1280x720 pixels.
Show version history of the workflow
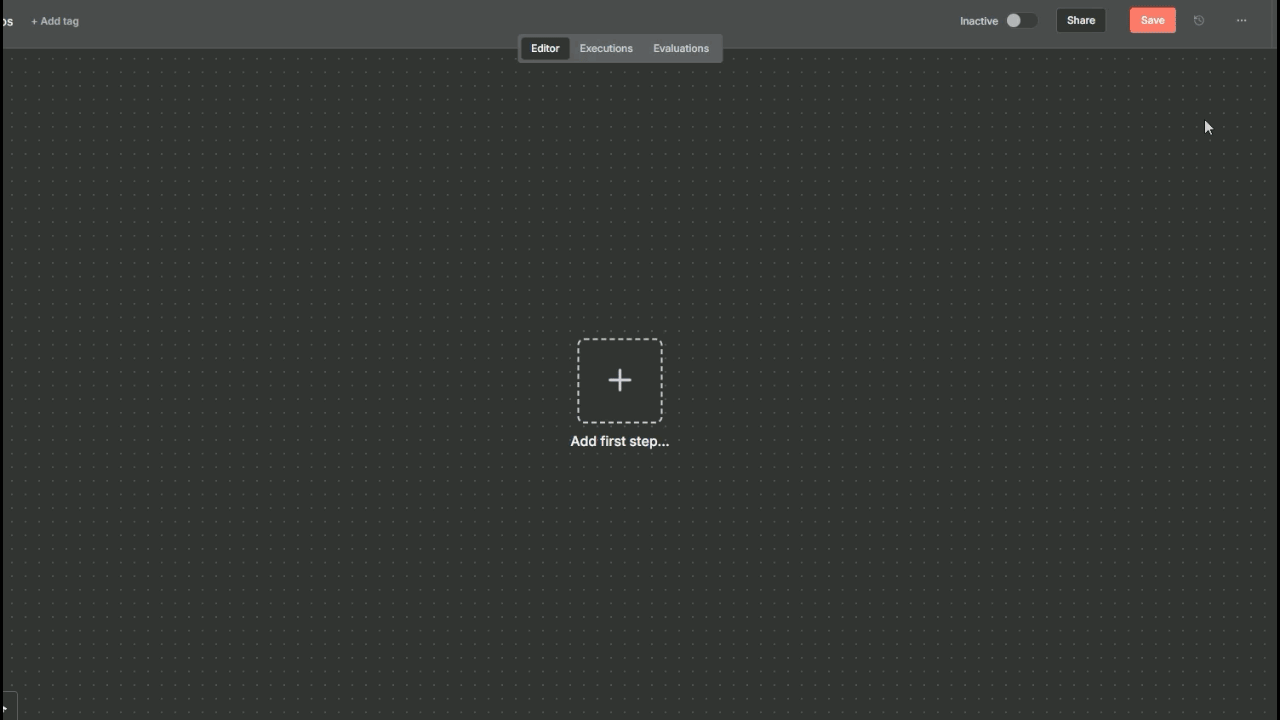coord(1199,21)
